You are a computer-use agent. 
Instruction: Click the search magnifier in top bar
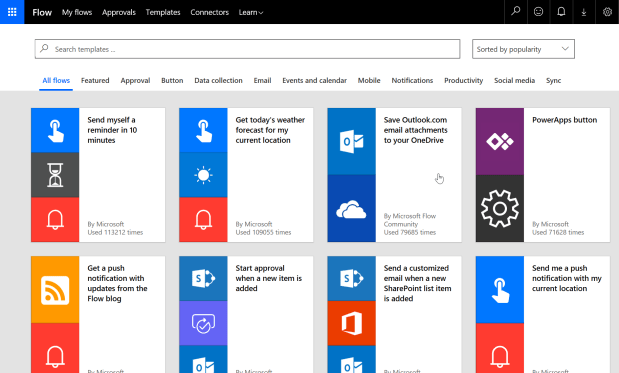point(516,11)
